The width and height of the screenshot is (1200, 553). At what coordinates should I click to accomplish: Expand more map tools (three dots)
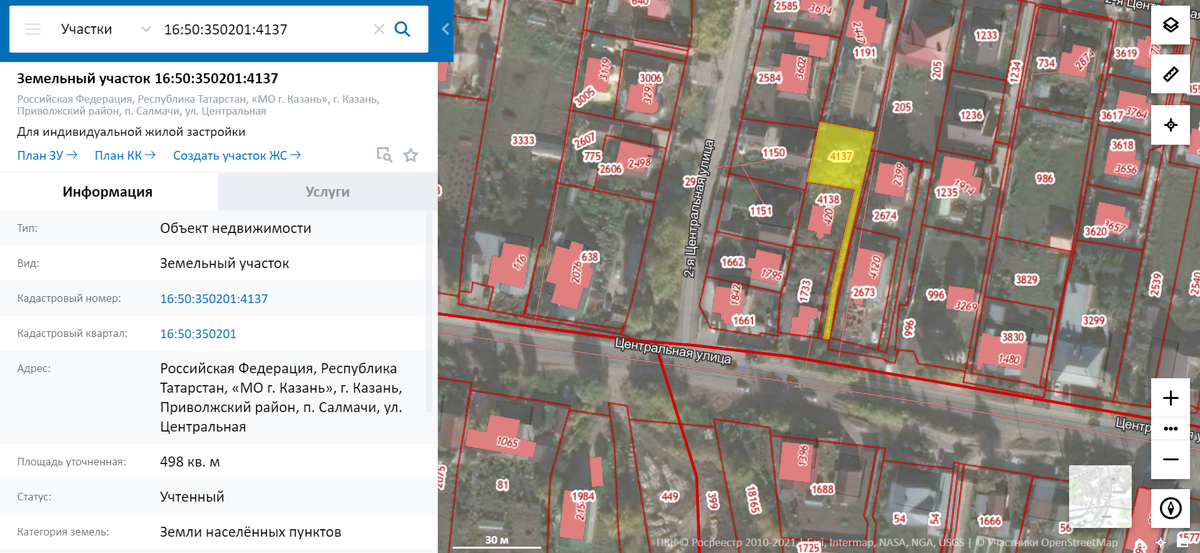tap(1170, 428)
